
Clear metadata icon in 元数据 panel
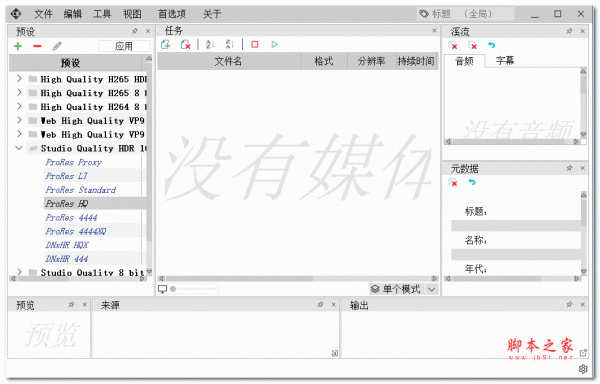click(x=453, y=182)
